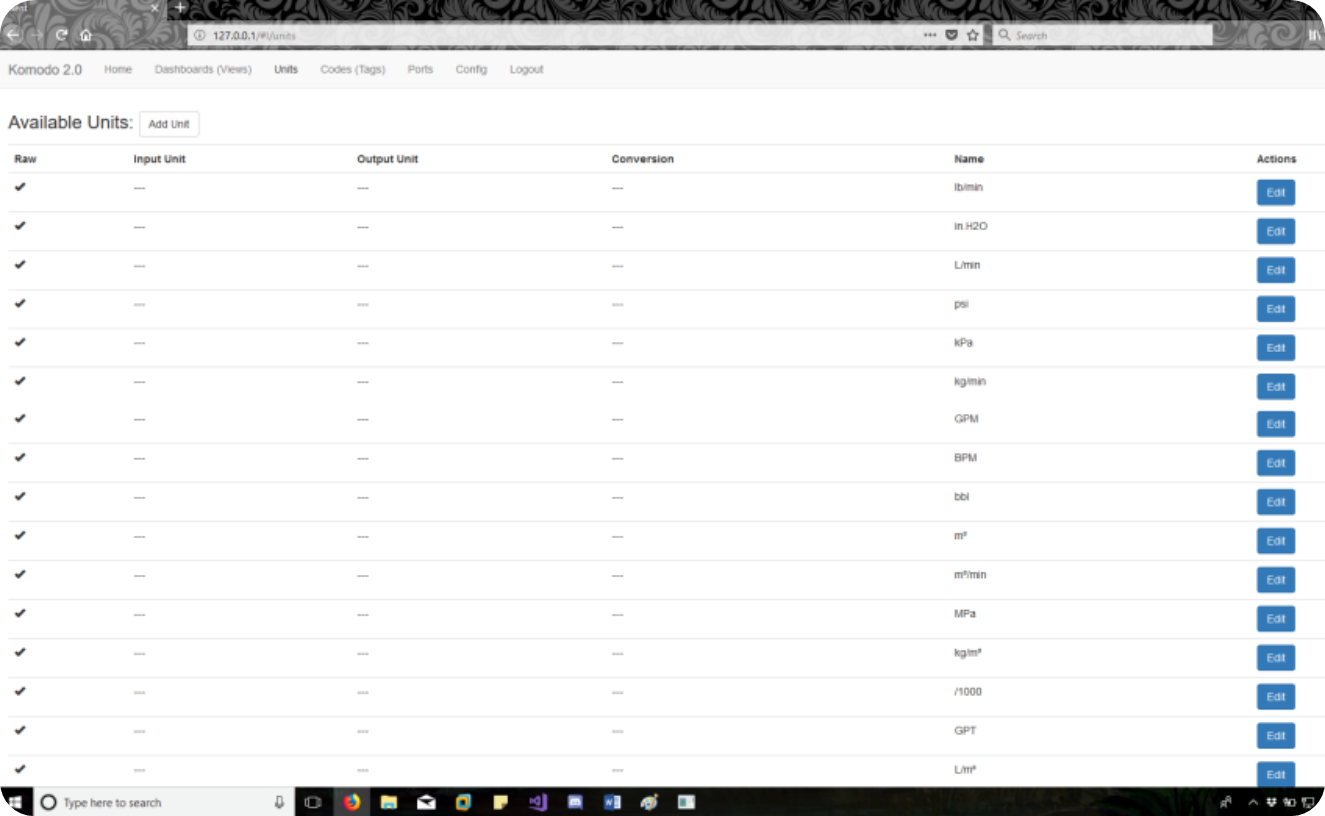
Task: Click the Name column header
Action: point(968,159)
